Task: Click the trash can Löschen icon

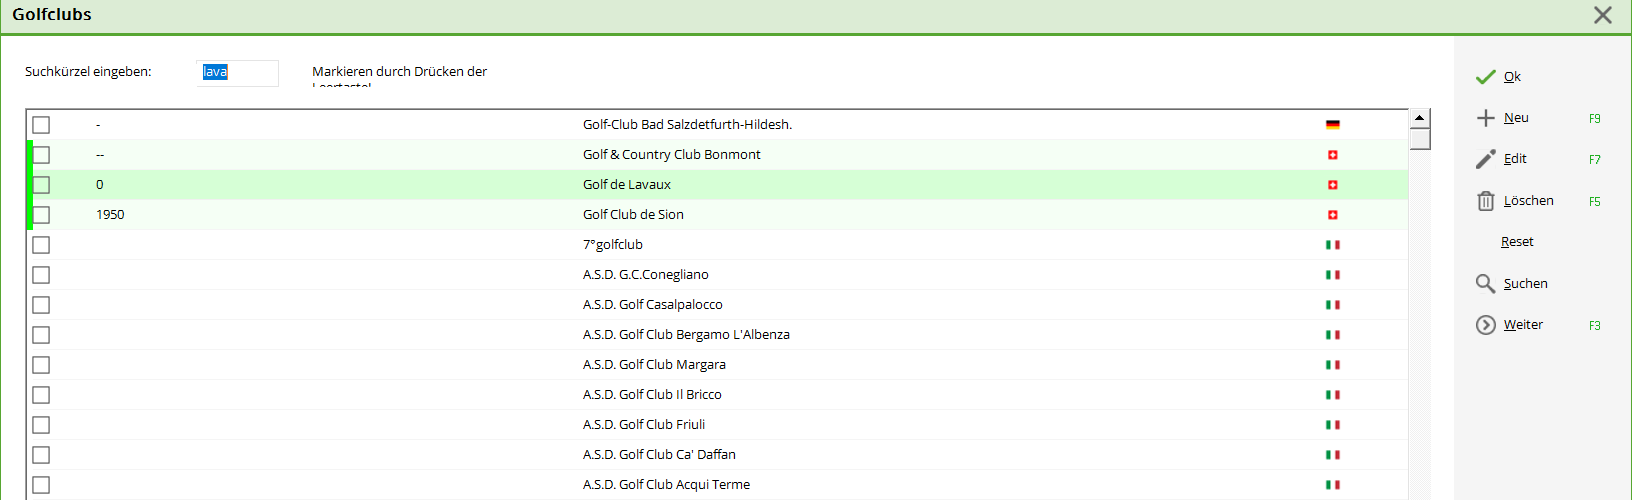Action: (1486, 201)
